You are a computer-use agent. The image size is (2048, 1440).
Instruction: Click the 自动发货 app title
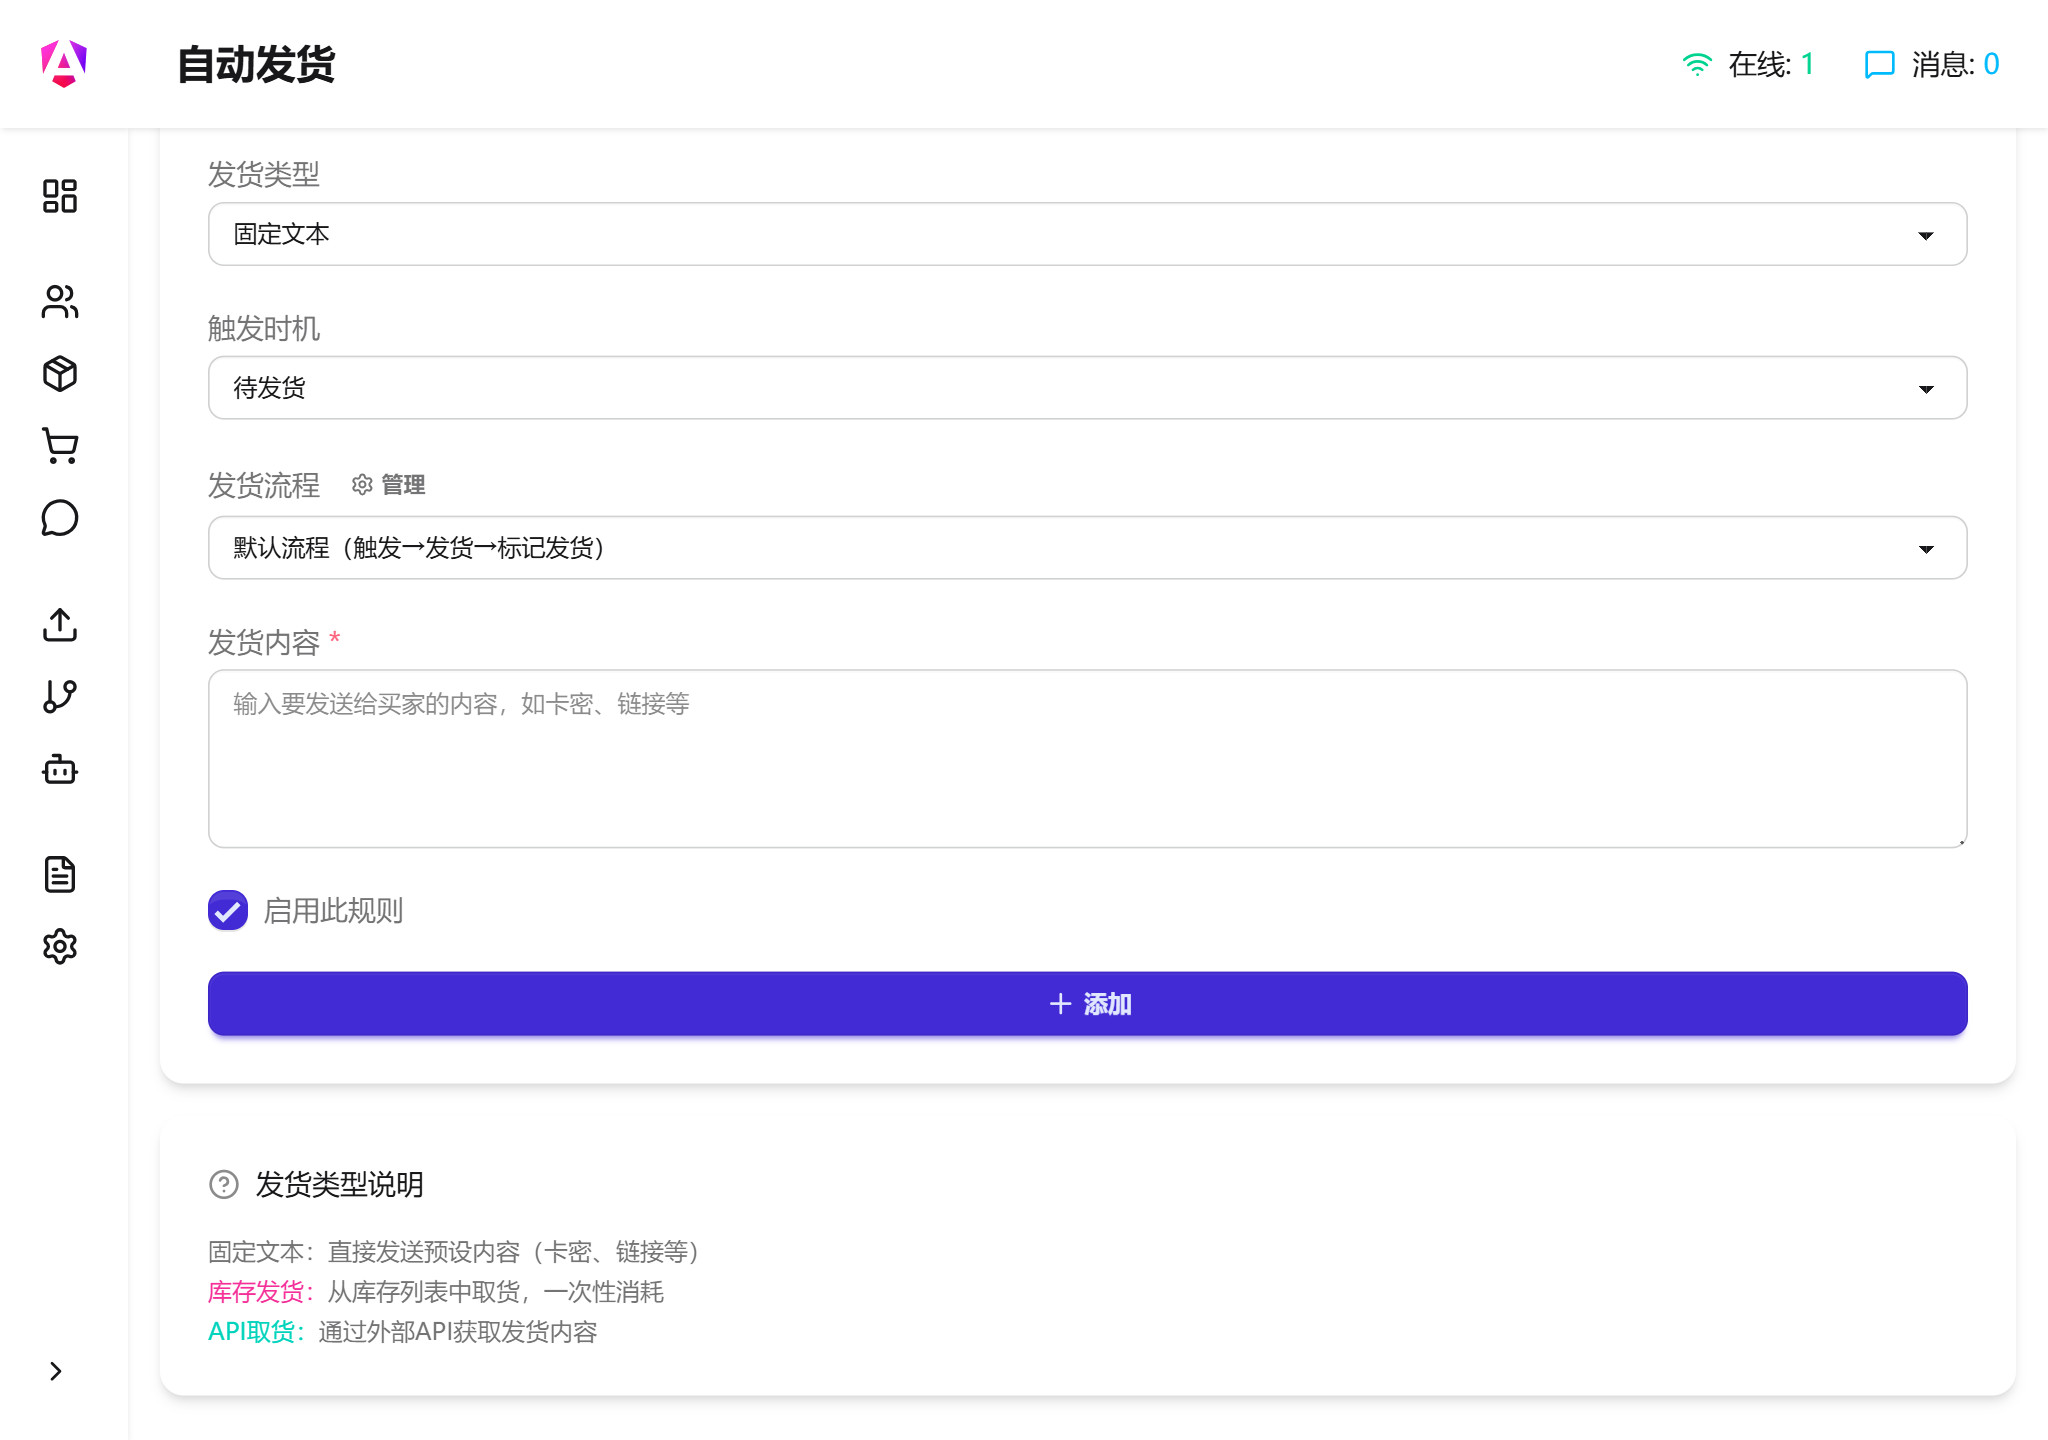256,64
